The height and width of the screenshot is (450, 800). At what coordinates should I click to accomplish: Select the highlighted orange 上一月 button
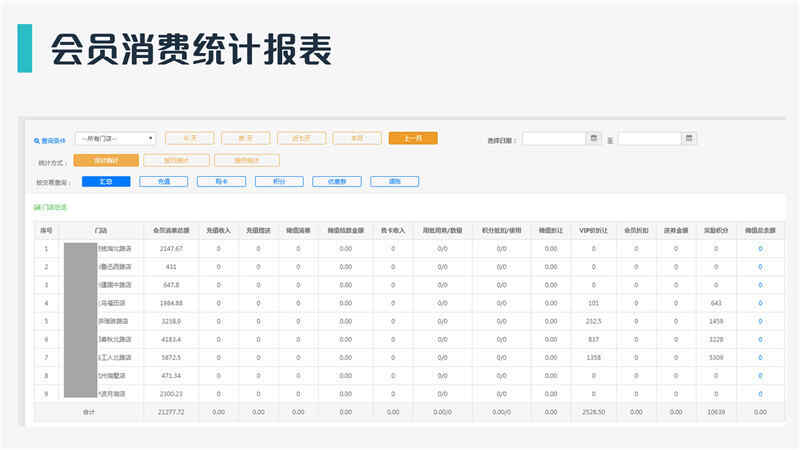413,138
